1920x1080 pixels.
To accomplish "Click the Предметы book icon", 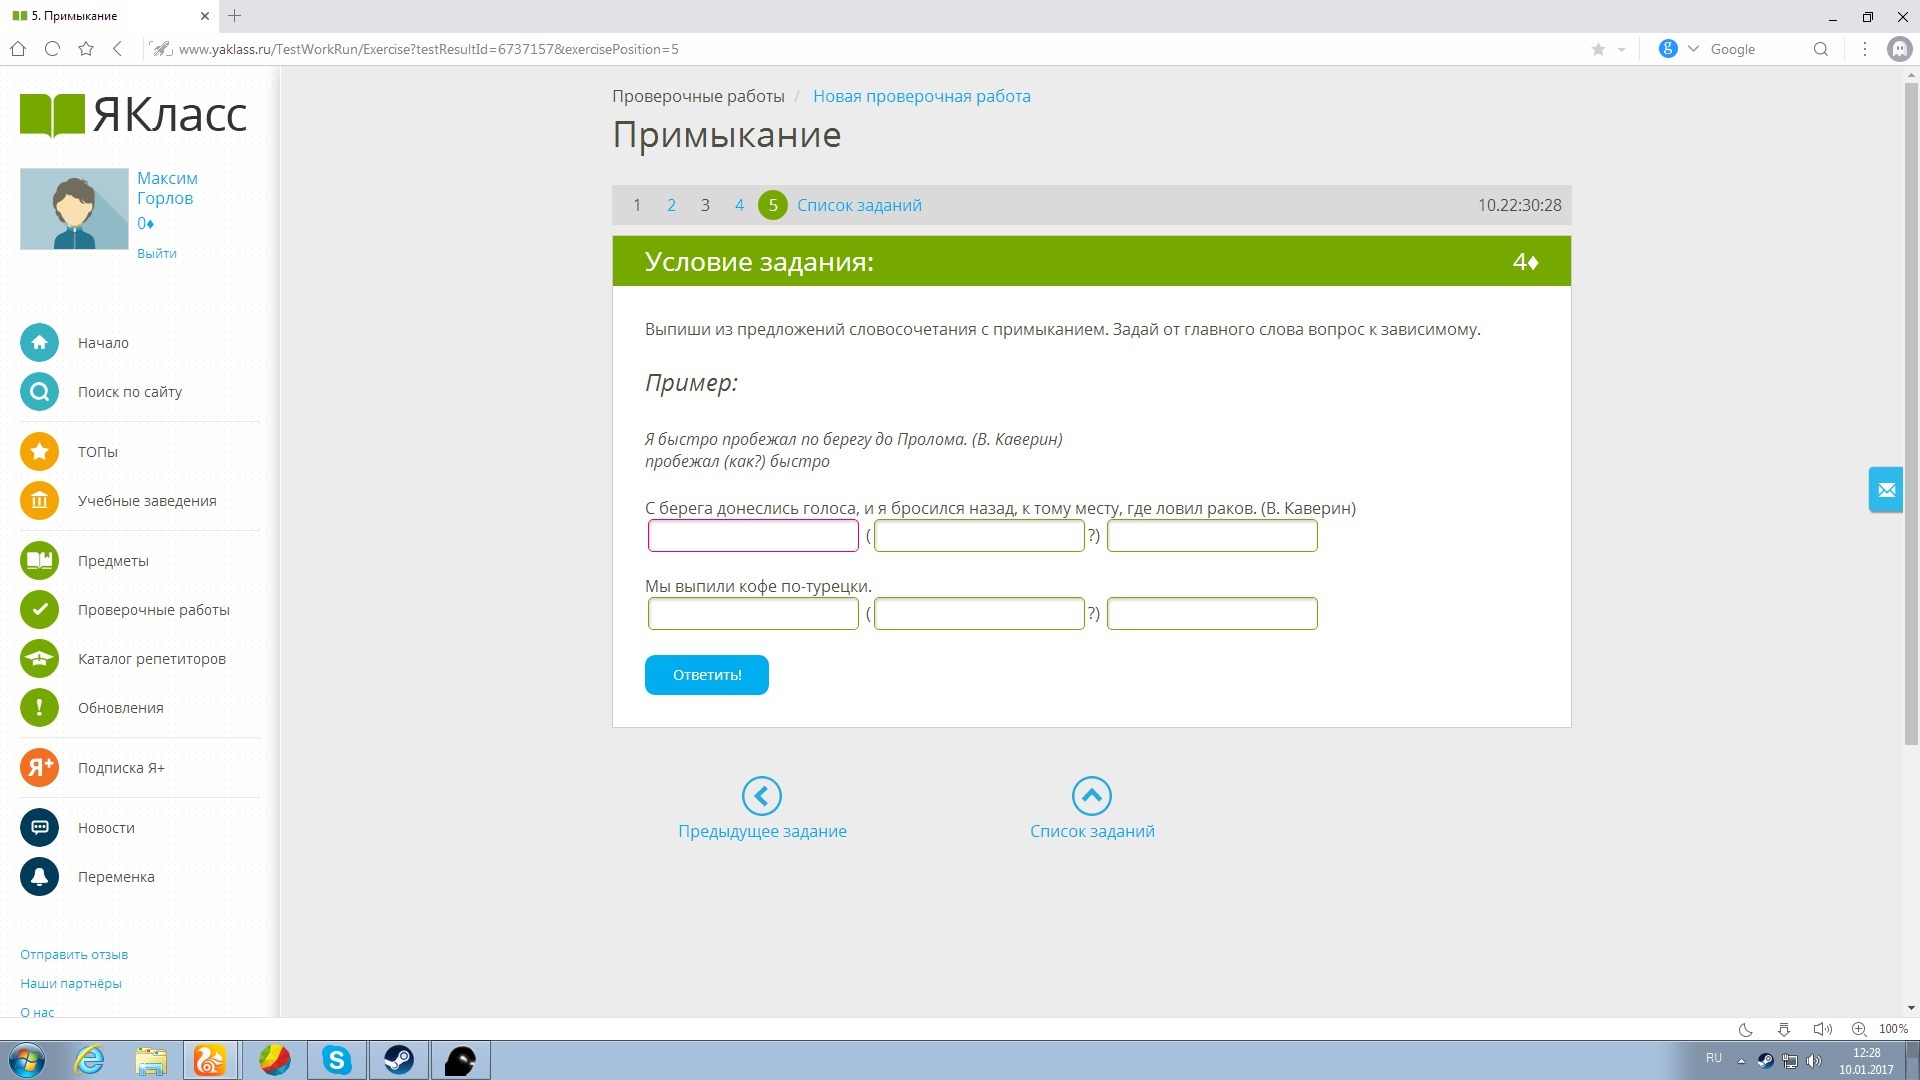I will [x=39, y=561].
